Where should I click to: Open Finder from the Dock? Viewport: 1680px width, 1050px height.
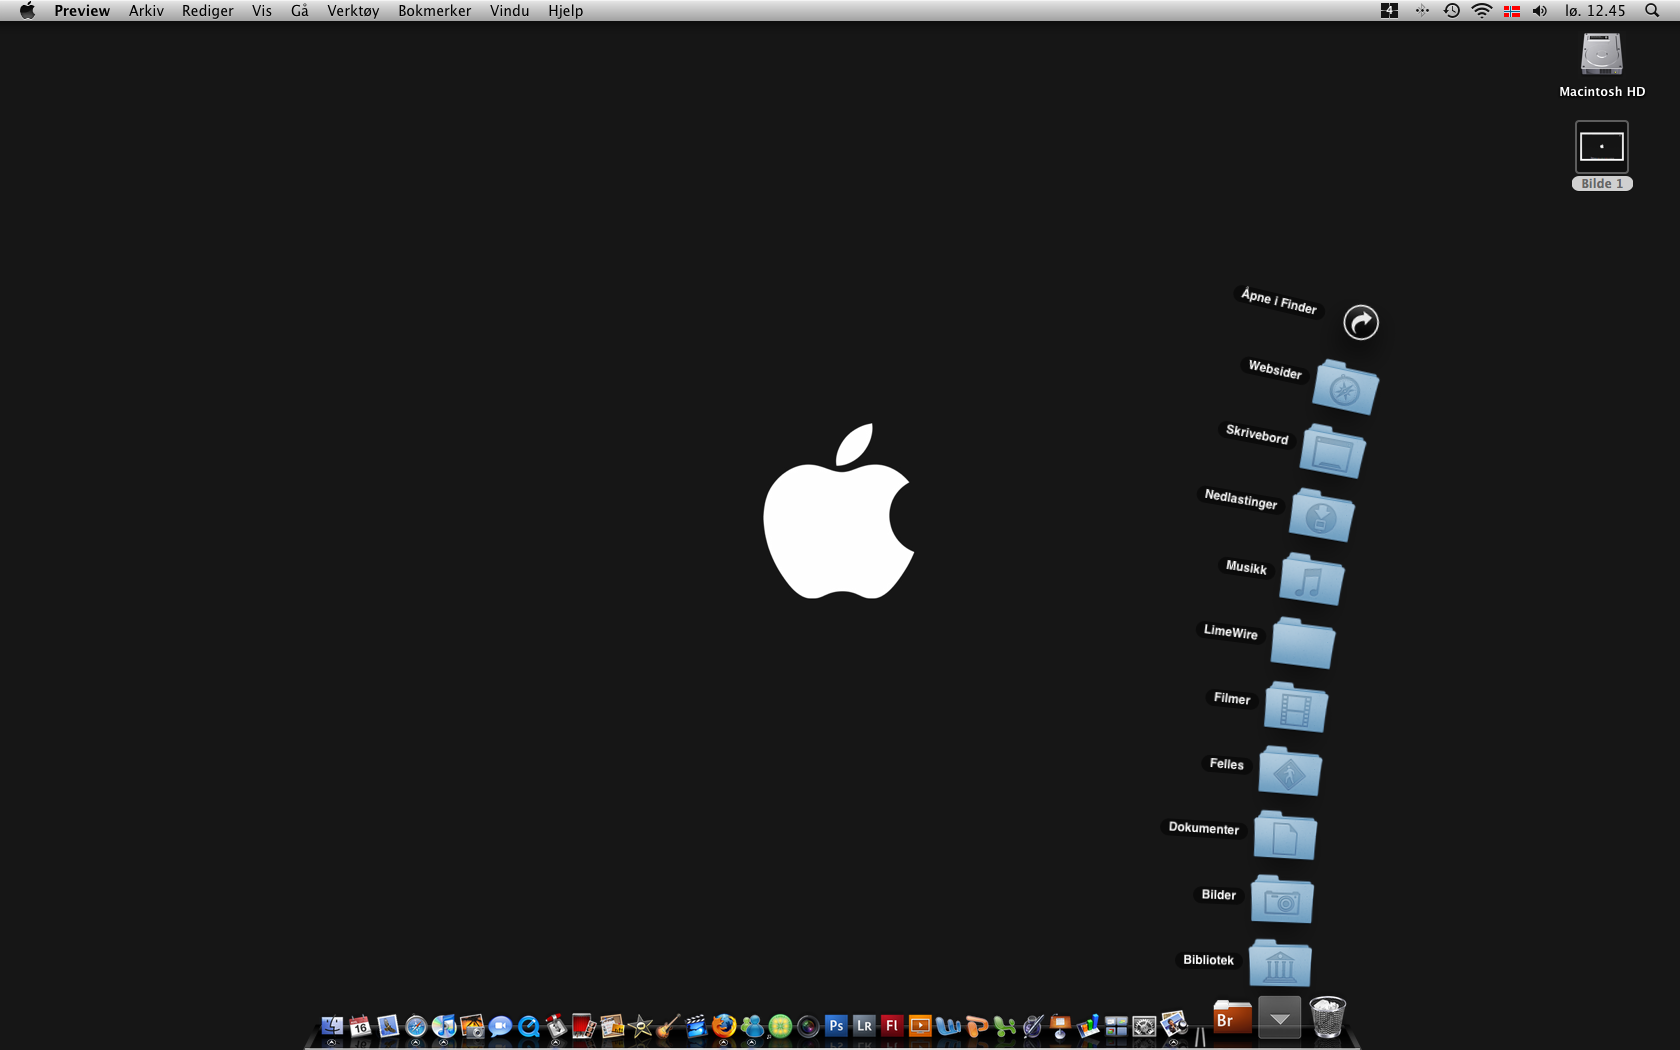(332, 1026)
